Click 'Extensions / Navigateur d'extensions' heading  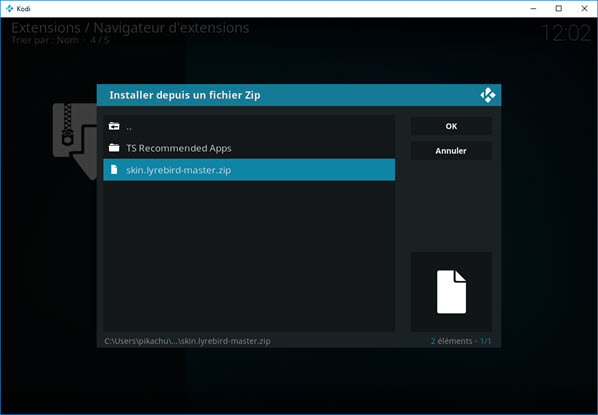pos(130,28)
